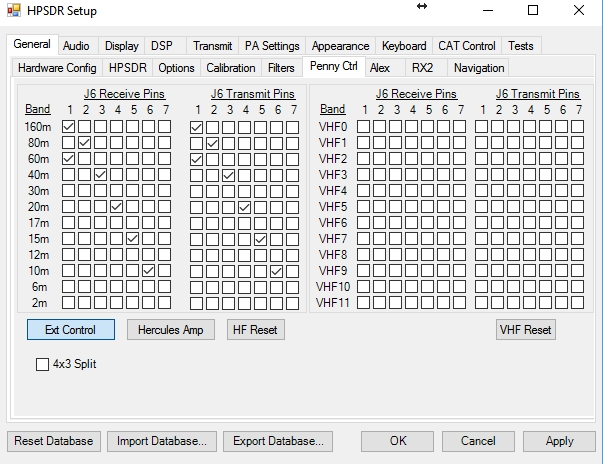
Task: Uncheck 15m J6 Transmit pin 5
Action: (x=261, y=239)
